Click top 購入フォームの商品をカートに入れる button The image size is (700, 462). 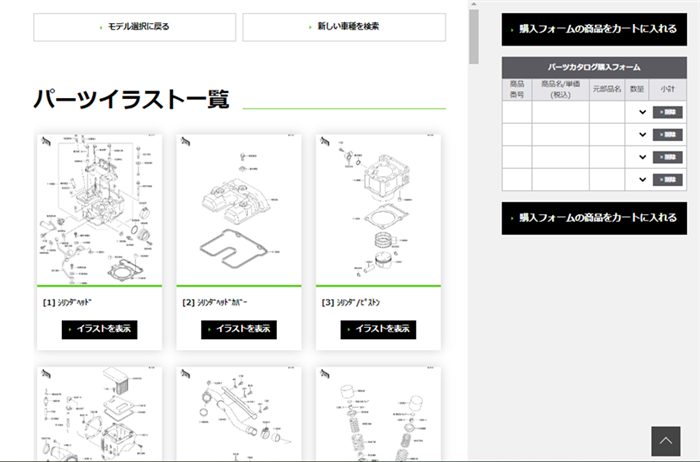pos(594,29)
